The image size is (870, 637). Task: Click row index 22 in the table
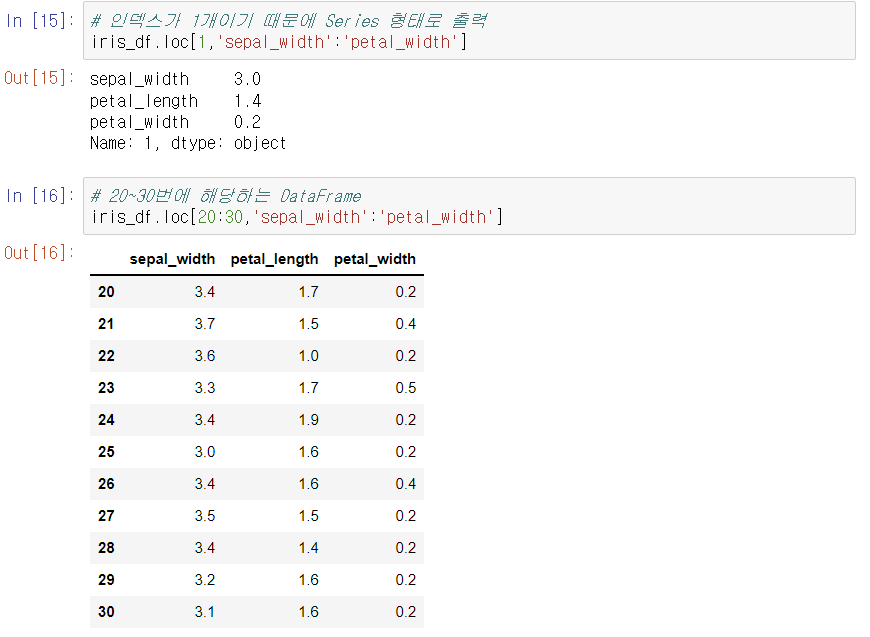tap(106, 356)
